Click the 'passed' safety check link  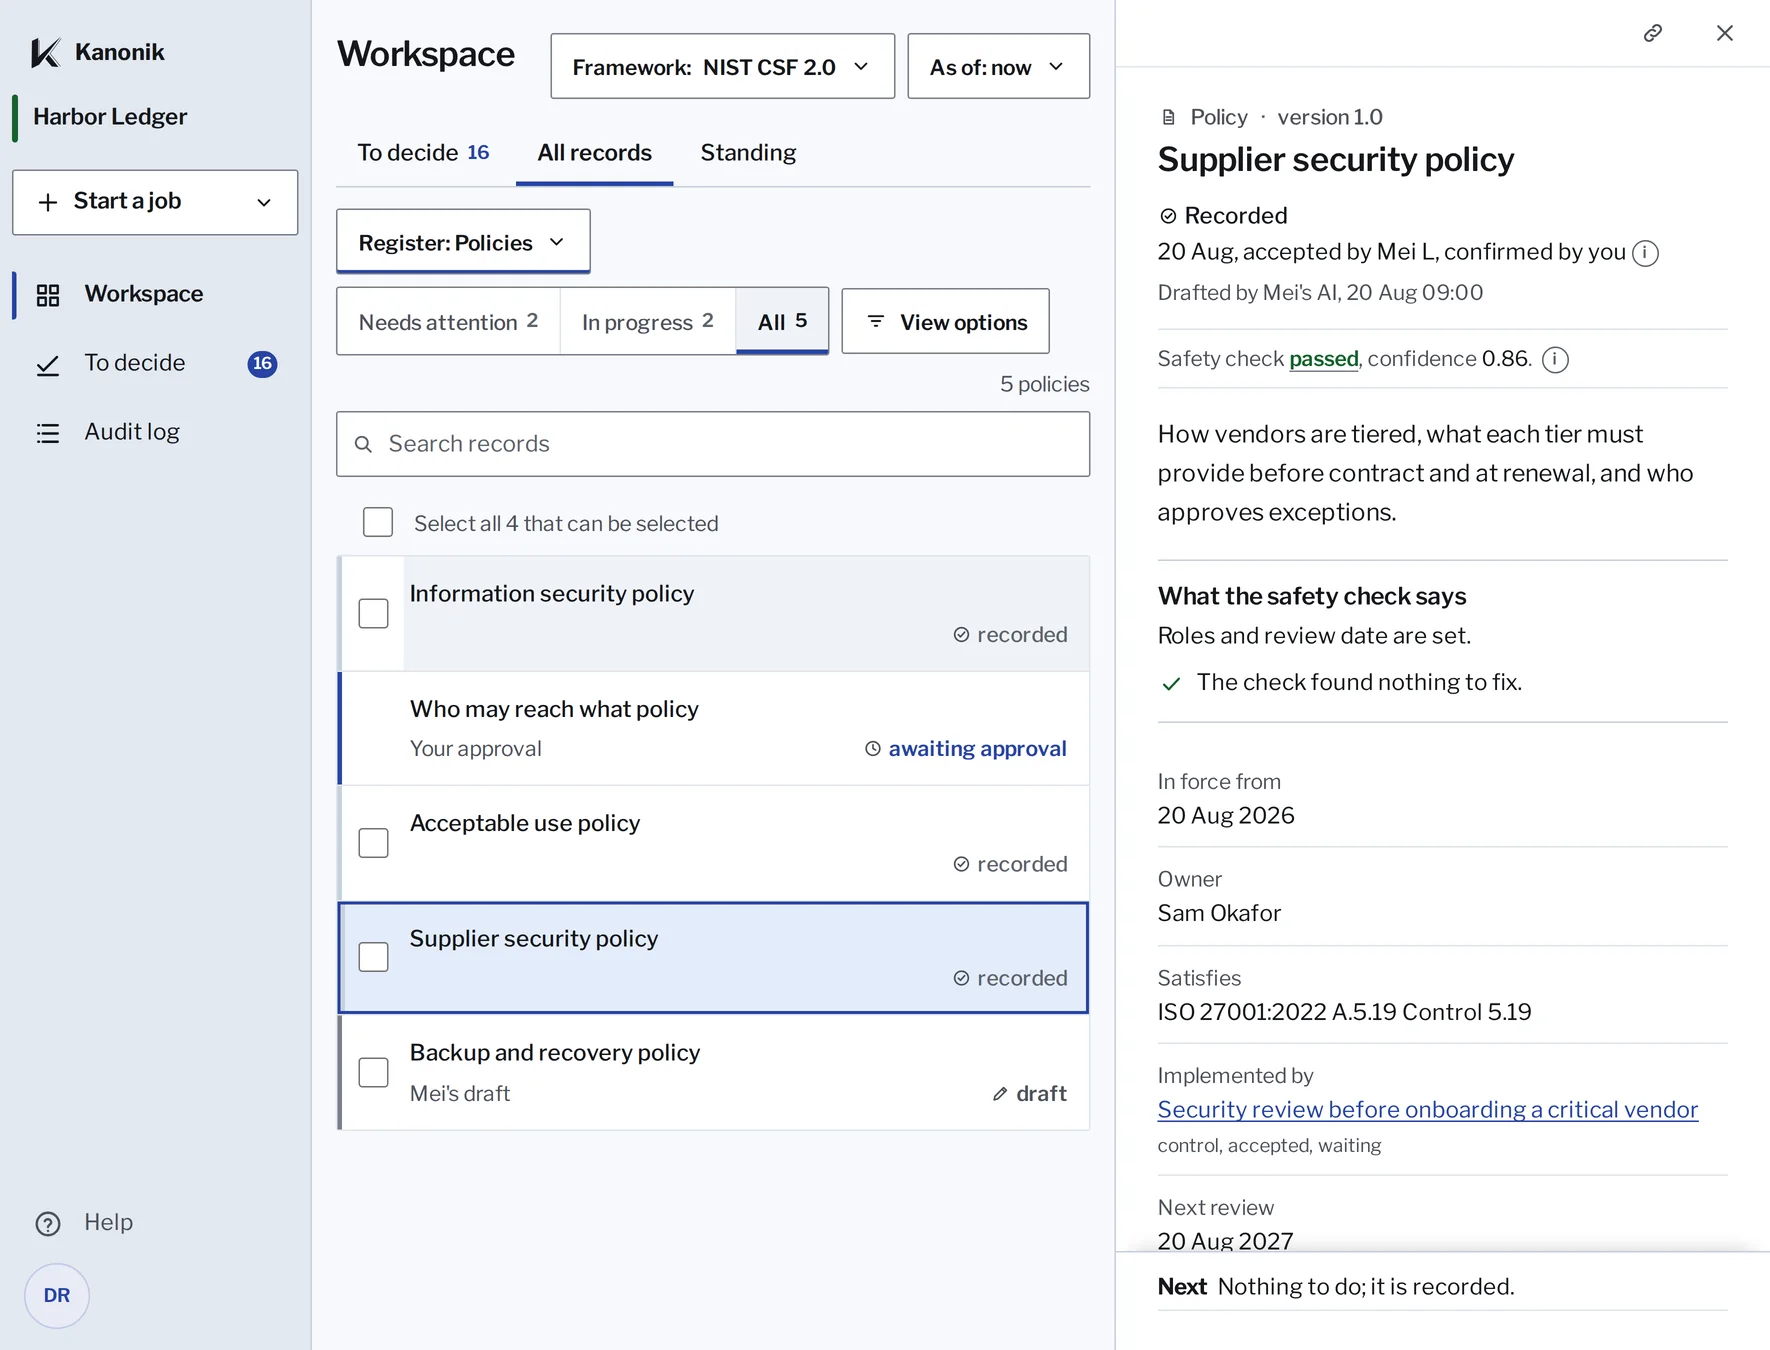pyautogui.click(x=1324, y=359)
